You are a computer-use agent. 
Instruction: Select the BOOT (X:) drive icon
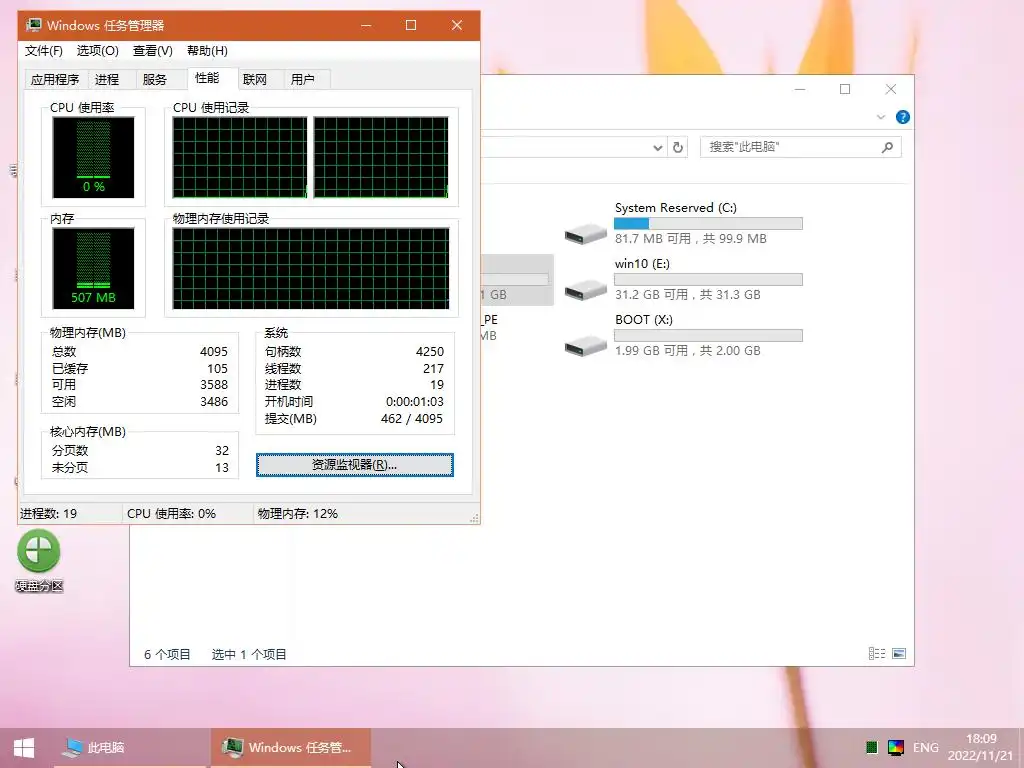(586, 345)
